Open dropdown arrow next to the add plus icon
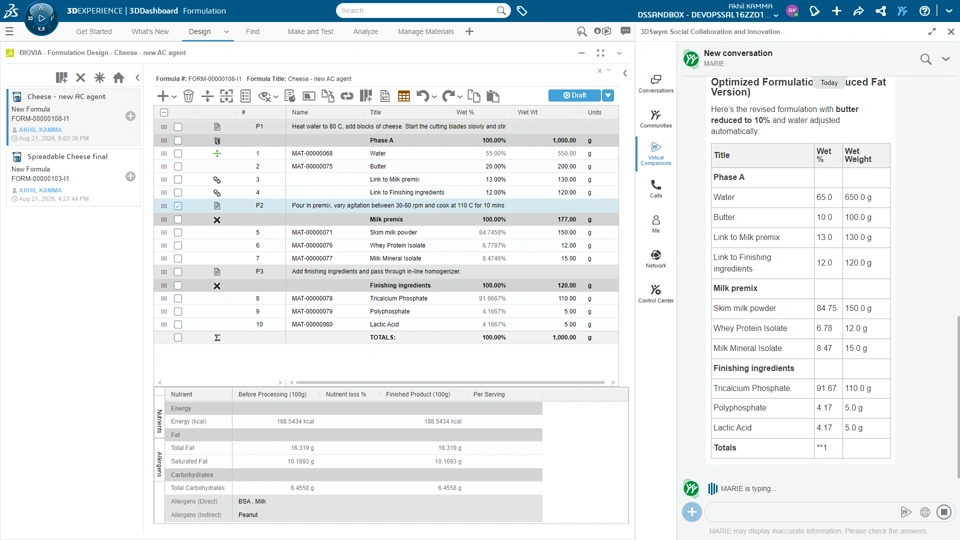The image size is (960, 540). (x=174, y=97)
